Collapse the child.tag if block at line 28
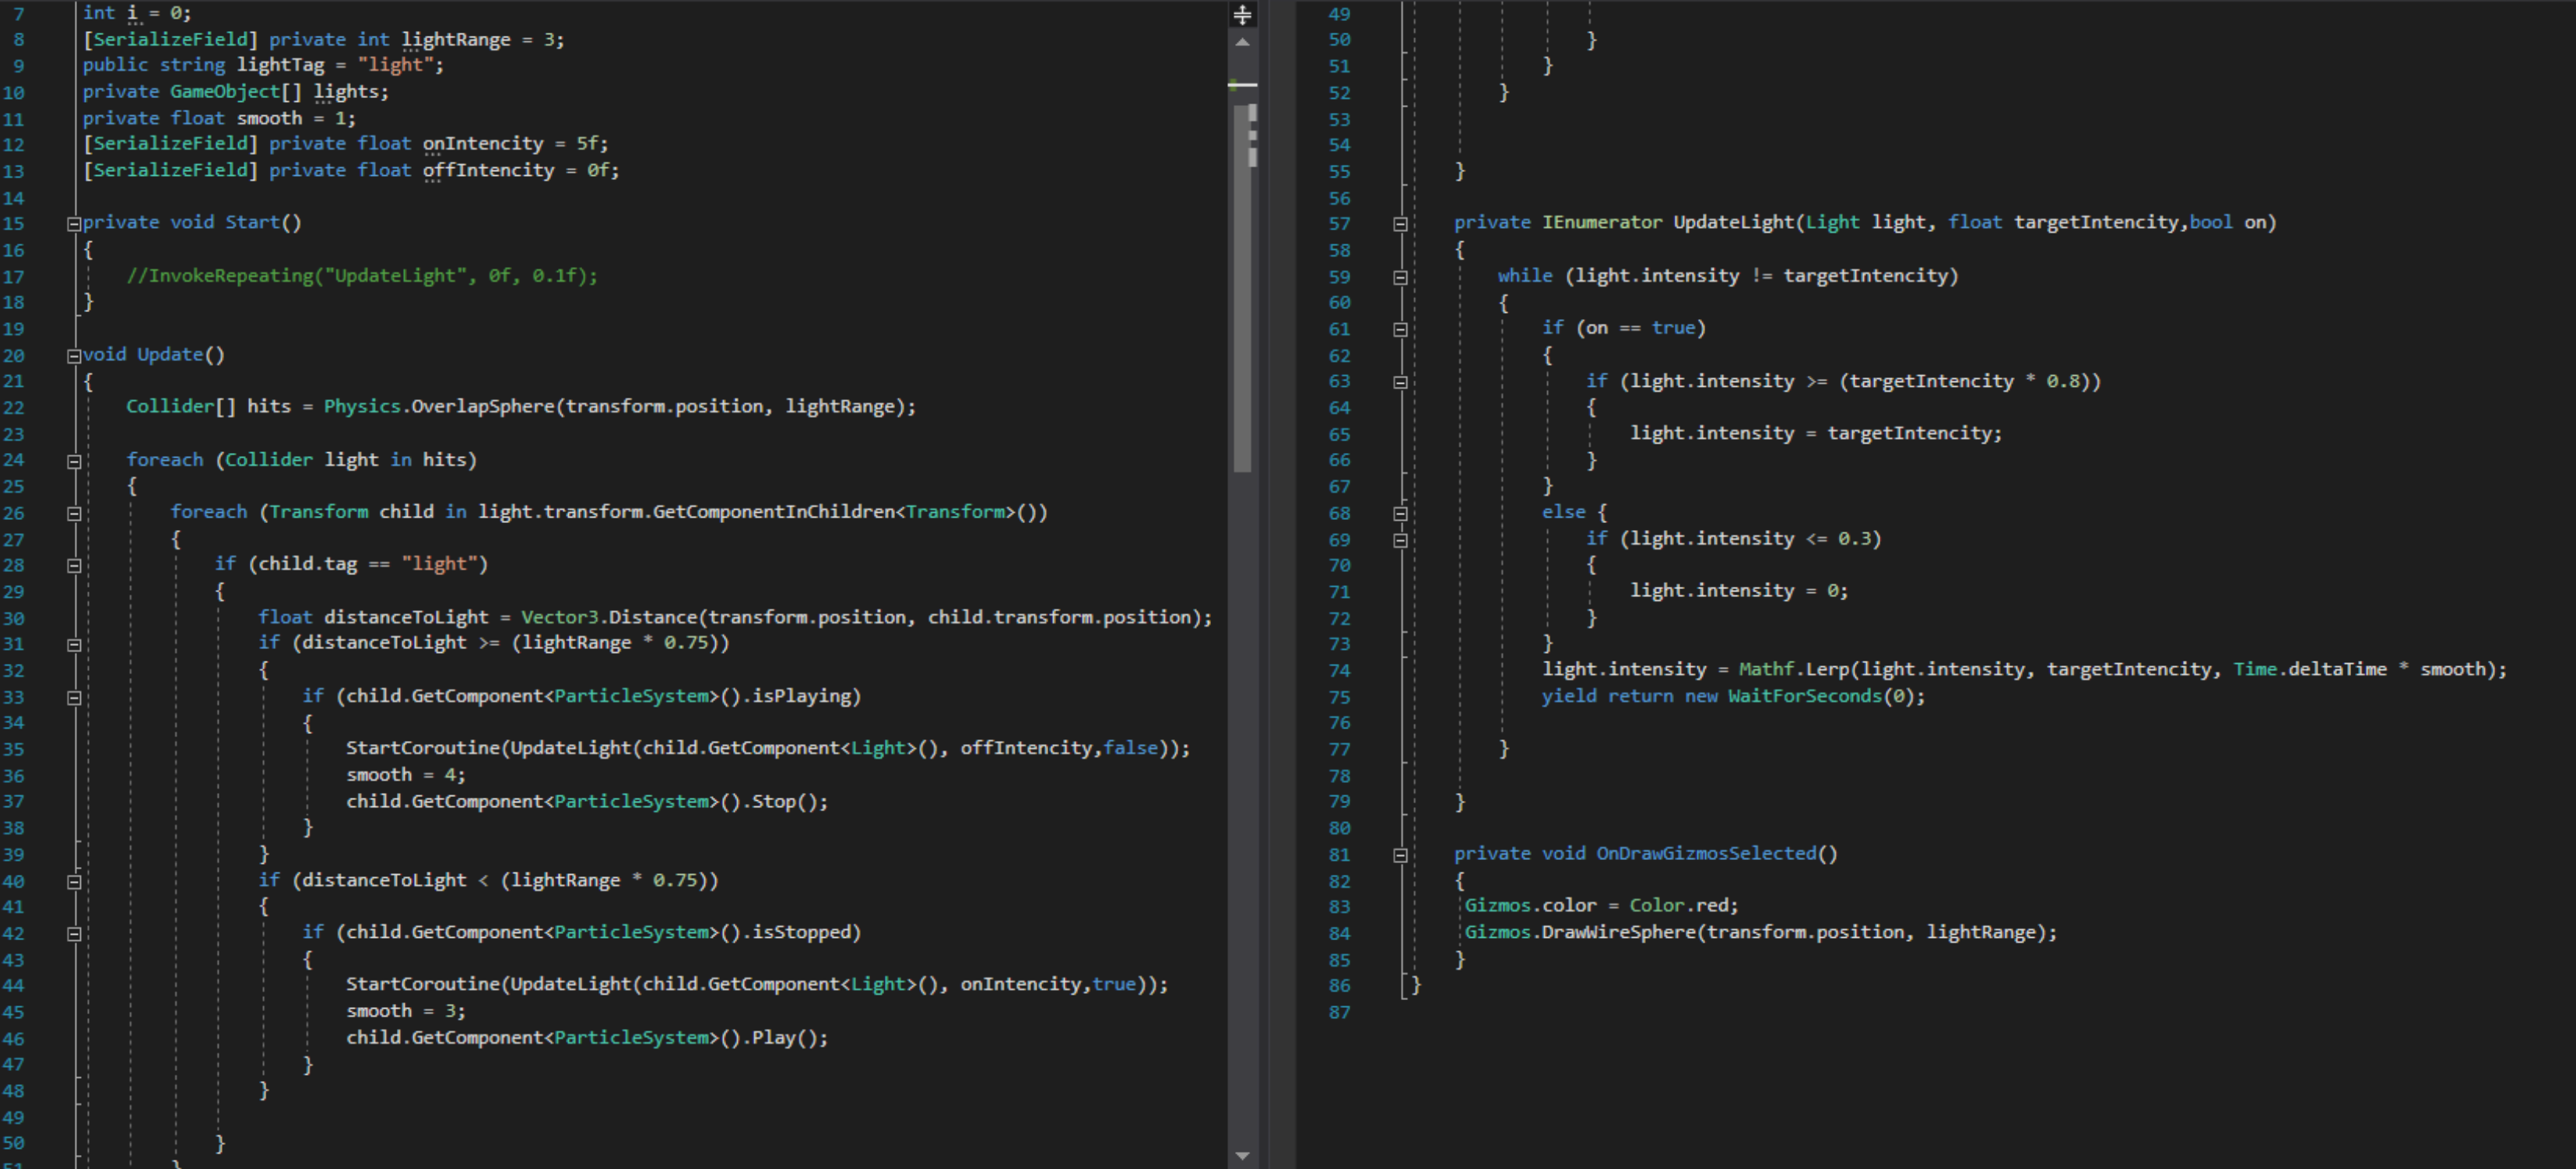The height and width of the screenshot is (1169, 2576). (x=74, y=566)
